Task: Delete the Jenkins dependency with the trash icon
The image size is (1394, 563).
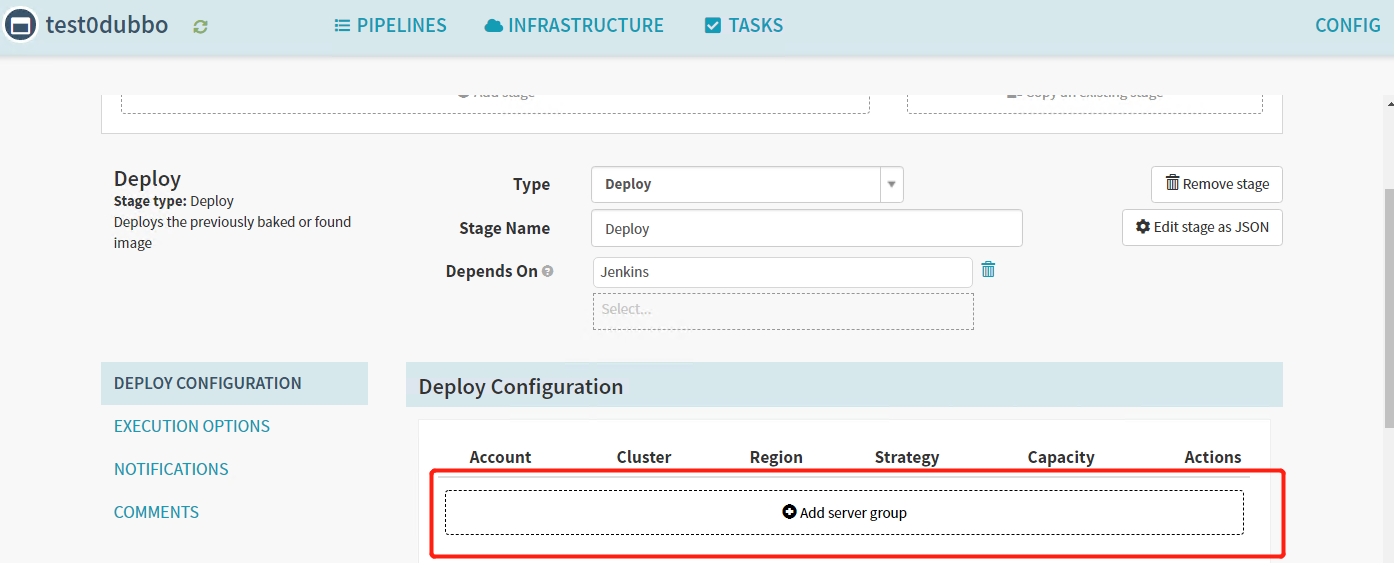Action: point(988,270)
